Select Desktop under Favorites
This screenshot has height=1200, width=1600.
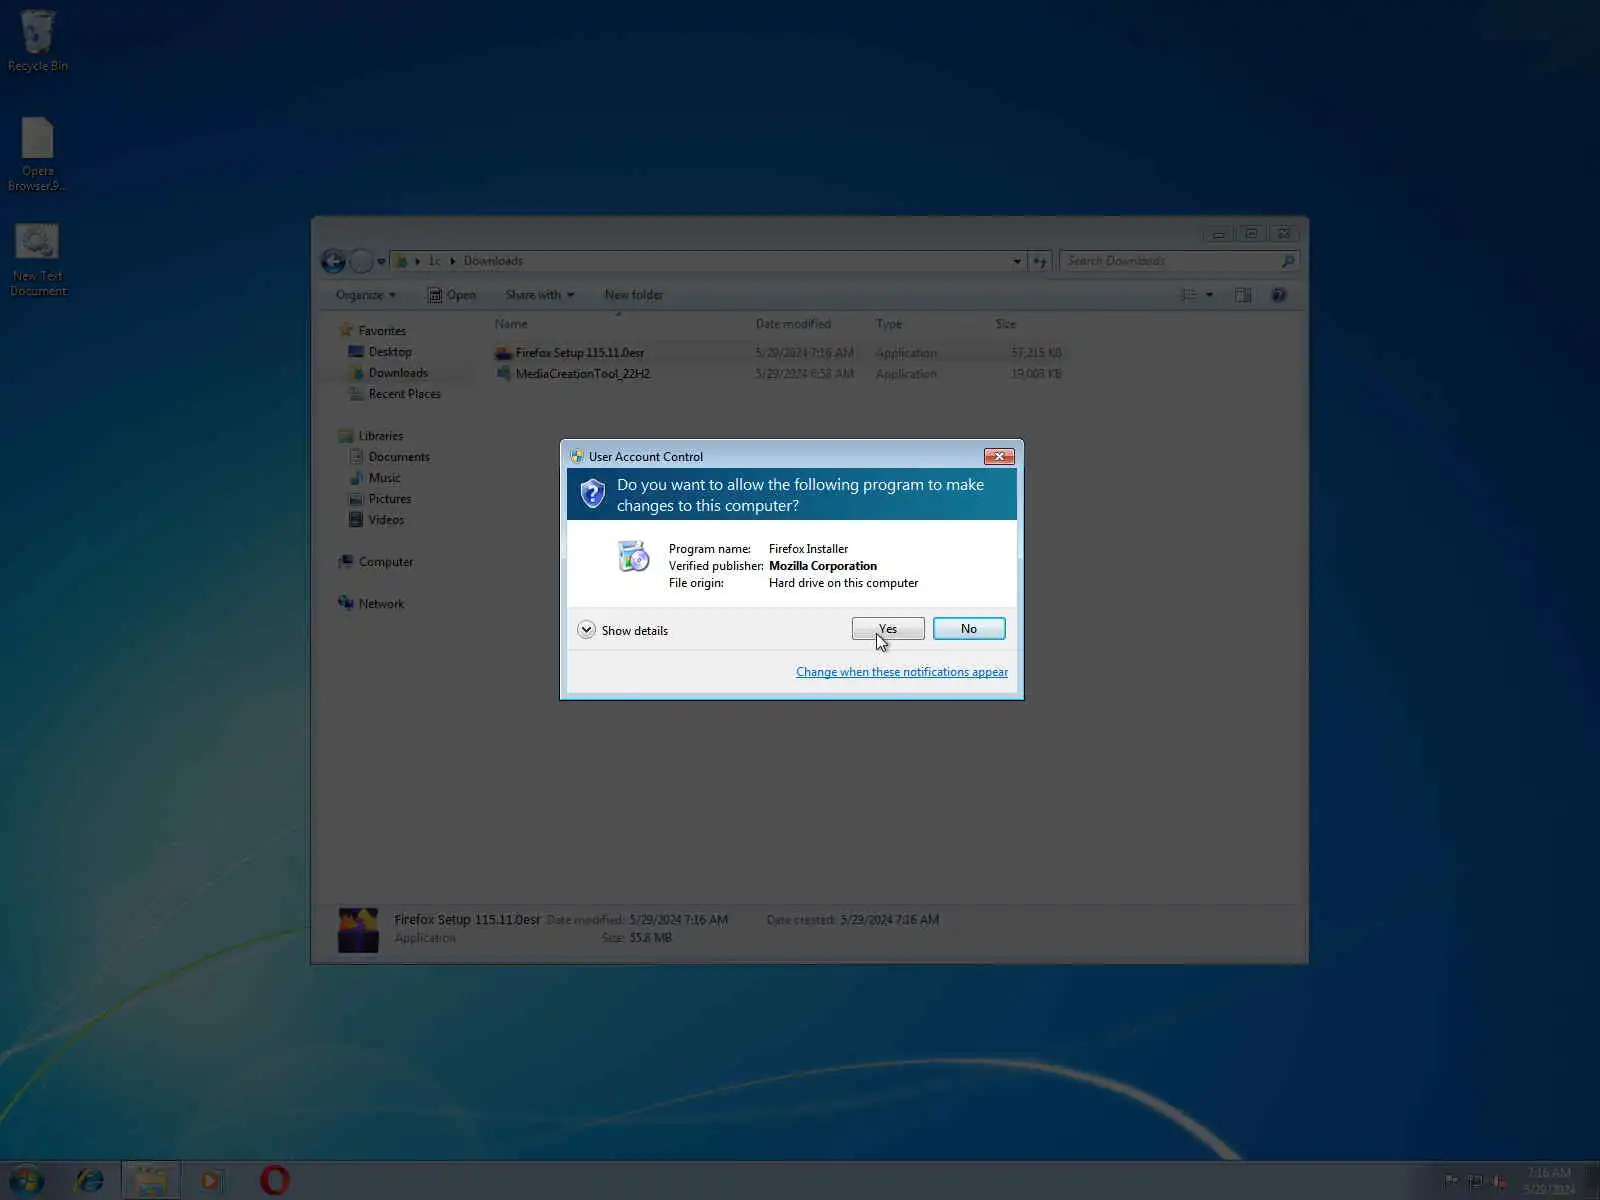point(390,352)
